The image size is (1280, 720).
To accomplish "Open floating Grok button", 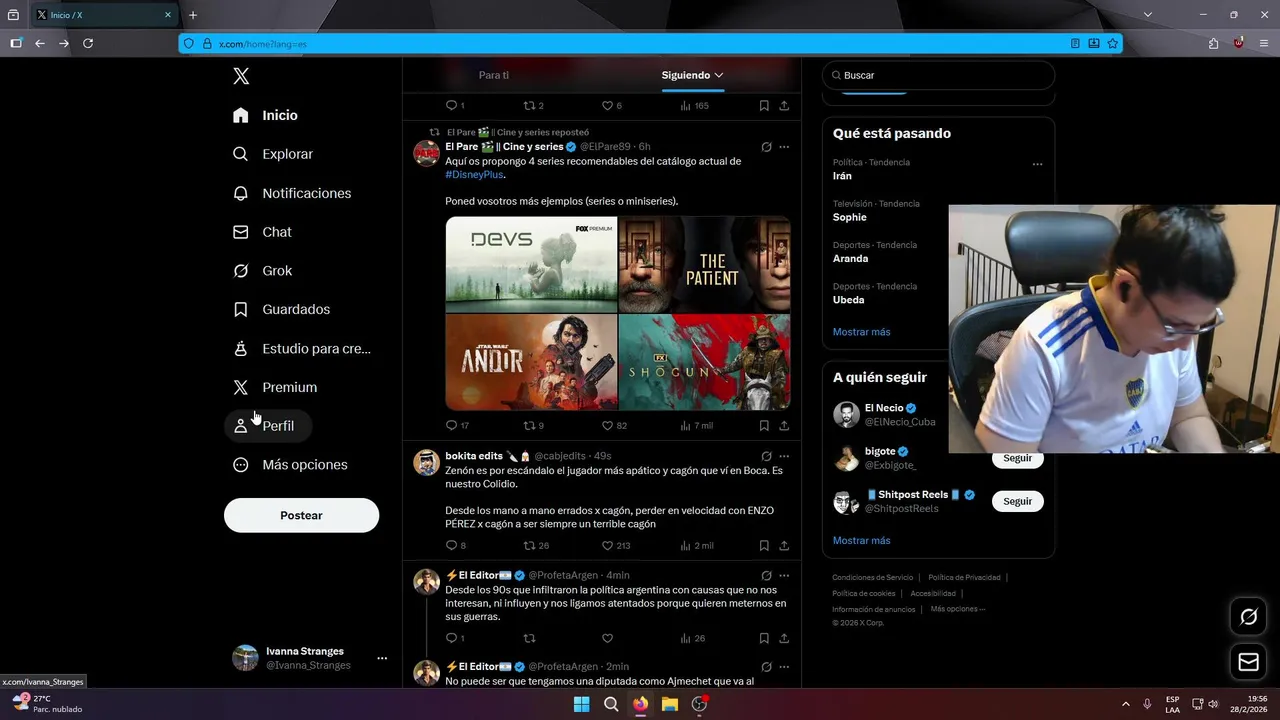I will pyautogui.click(x=1248, y=617).
